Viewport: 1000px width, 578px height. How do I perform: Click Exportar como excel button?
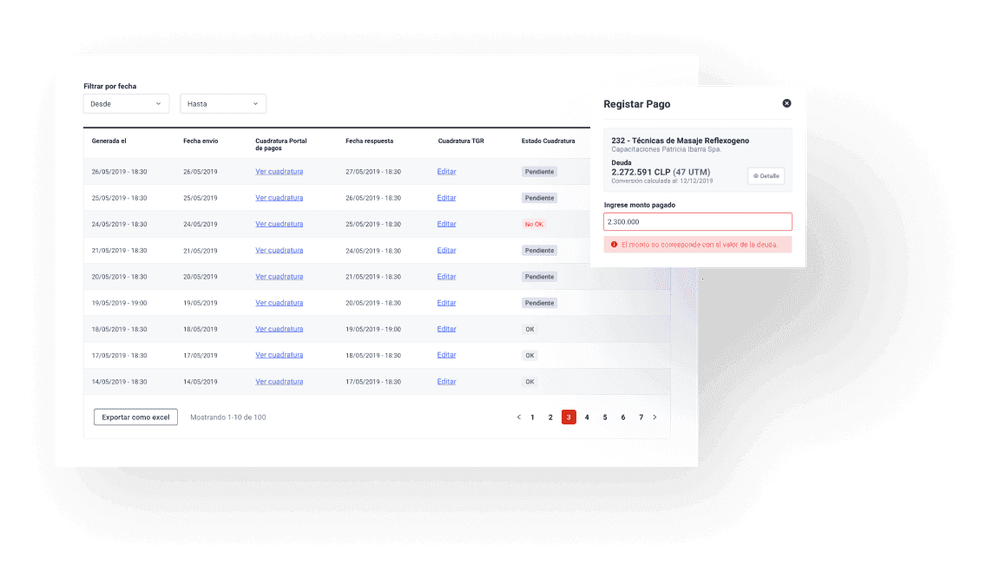pos(135,417)
